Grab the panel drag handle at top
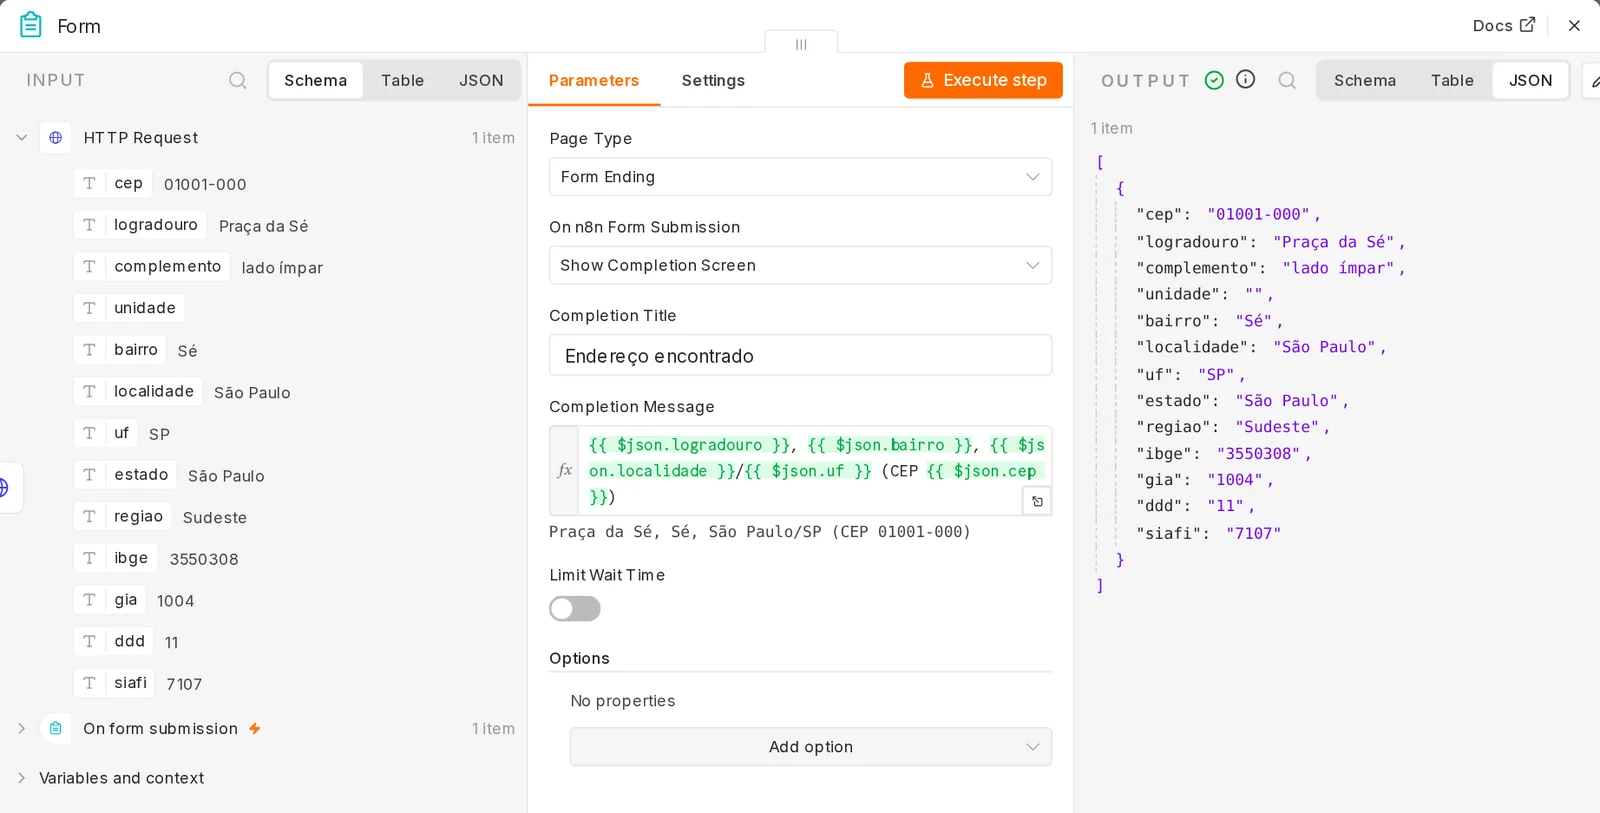Screen dimensions: 1600x813 point(801,44)
